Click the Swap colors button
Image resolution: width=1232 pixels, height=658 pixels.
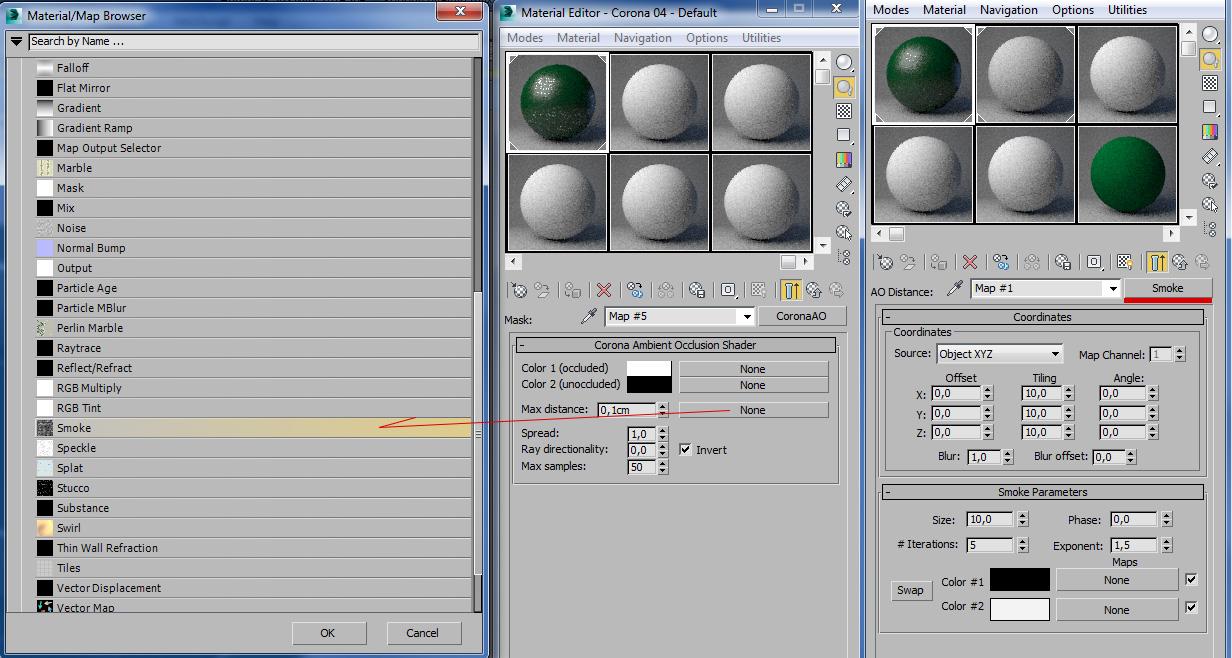[910, 590]
